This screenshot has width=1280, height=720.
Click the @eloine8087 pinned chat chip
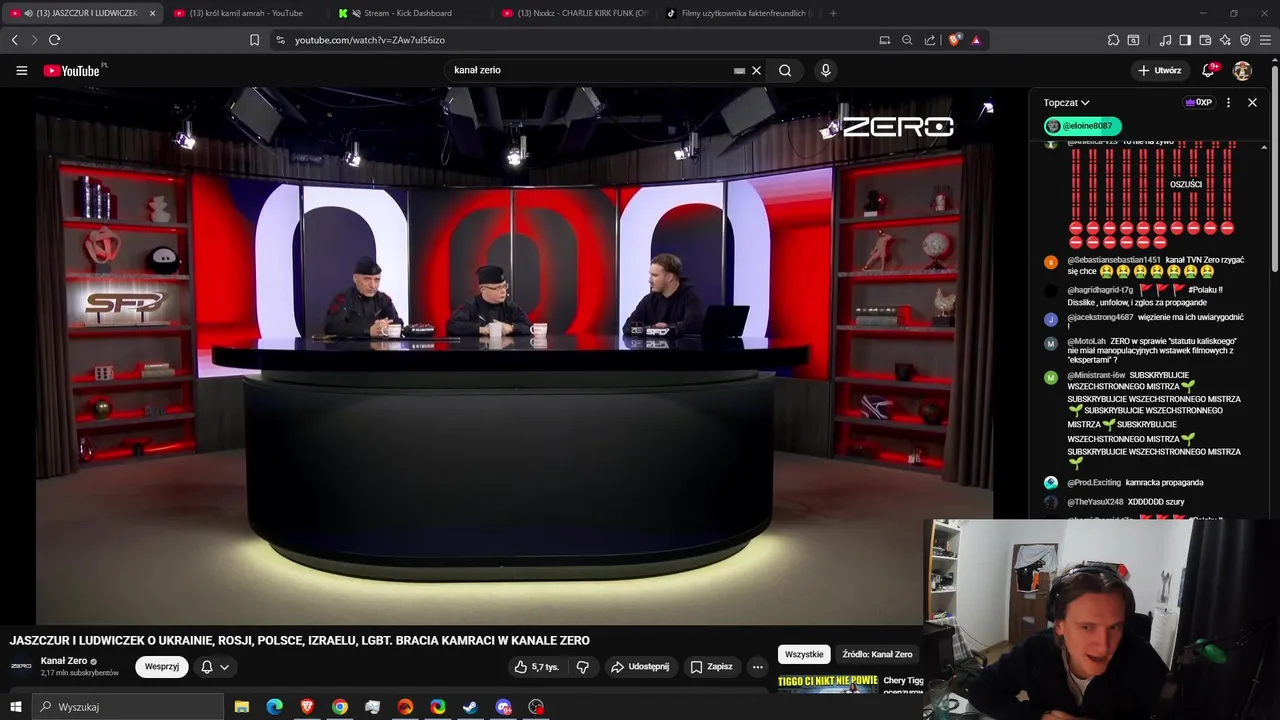[1082, 126]
